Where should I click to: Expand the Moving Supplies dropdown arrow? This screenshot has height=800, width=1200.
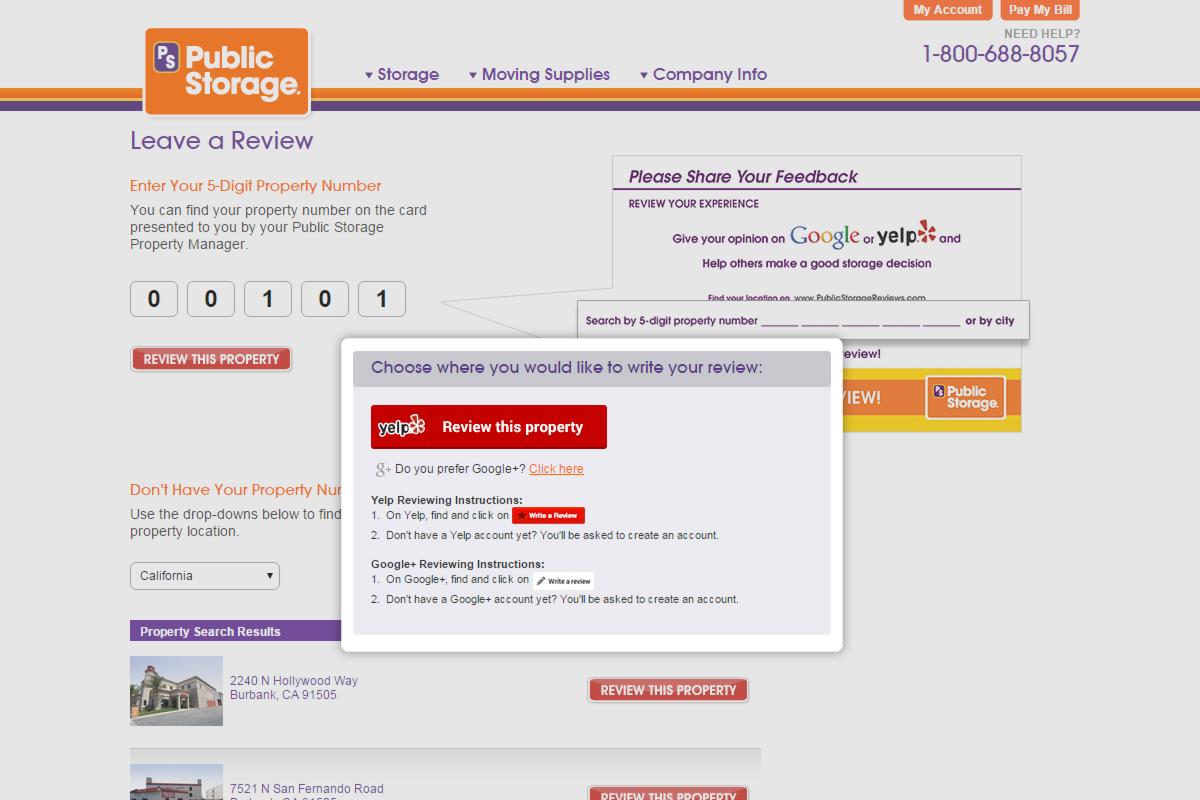coord(472,74)
